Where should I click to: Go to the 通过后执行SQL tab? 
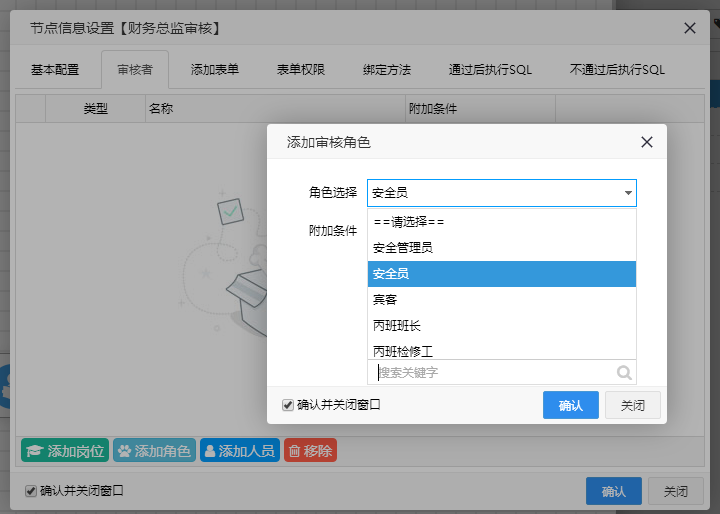click(x=490, y=70)
